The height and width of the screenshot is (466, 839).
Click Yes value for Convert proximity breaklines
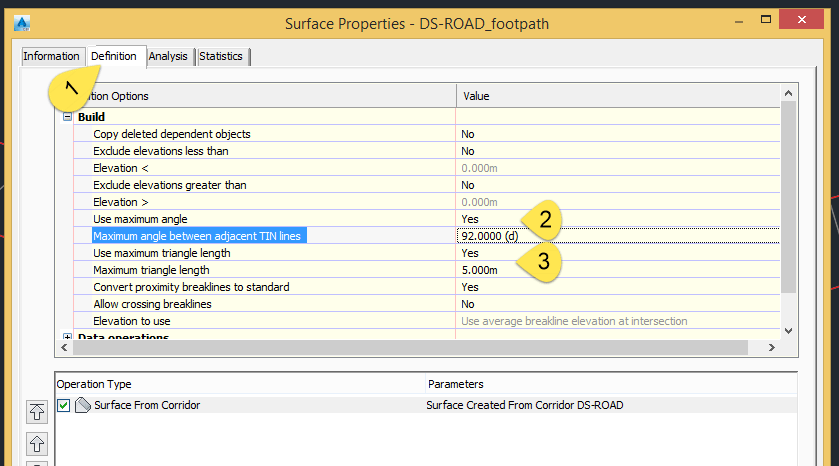[x=470, y=287]
